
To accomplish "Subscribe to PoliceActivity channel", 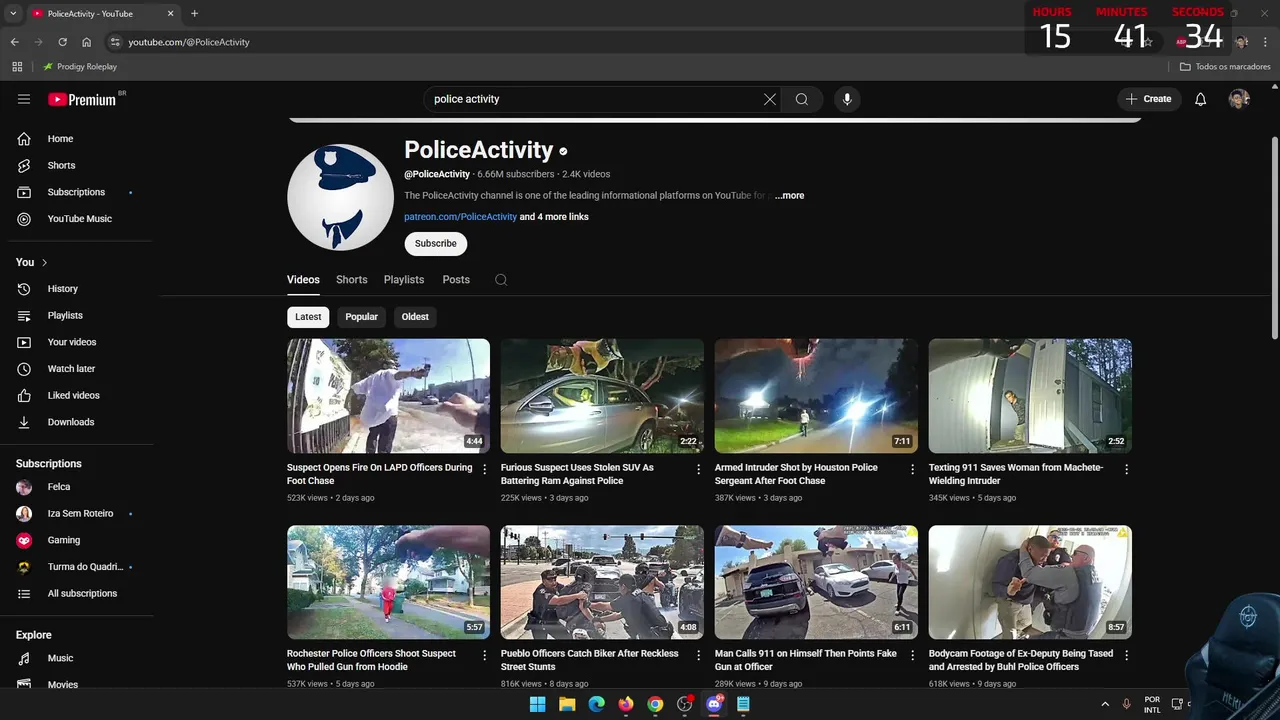I will coord(435,244).
